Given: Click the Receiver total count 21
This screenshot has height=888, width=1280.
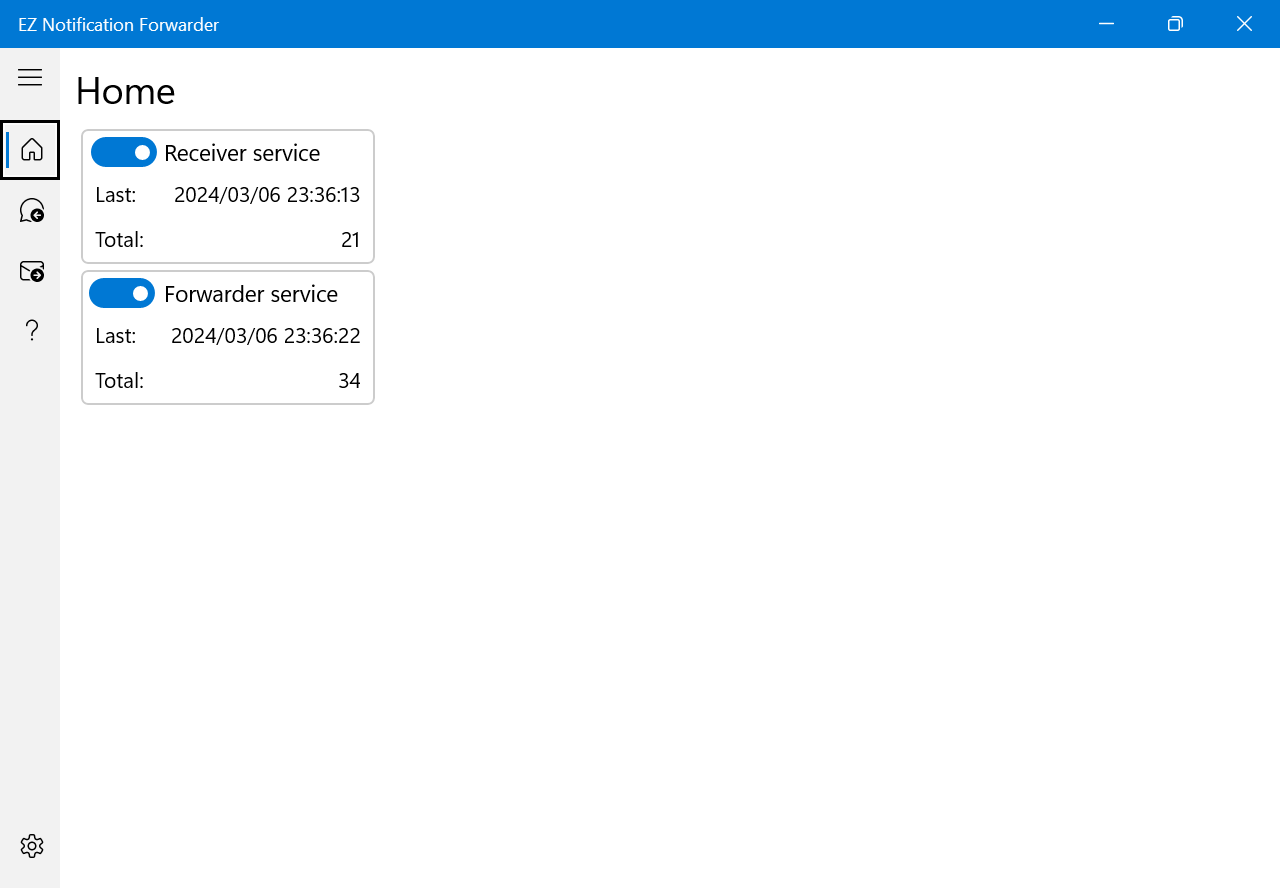Looking at the screenshot, I should click(350, 240).
